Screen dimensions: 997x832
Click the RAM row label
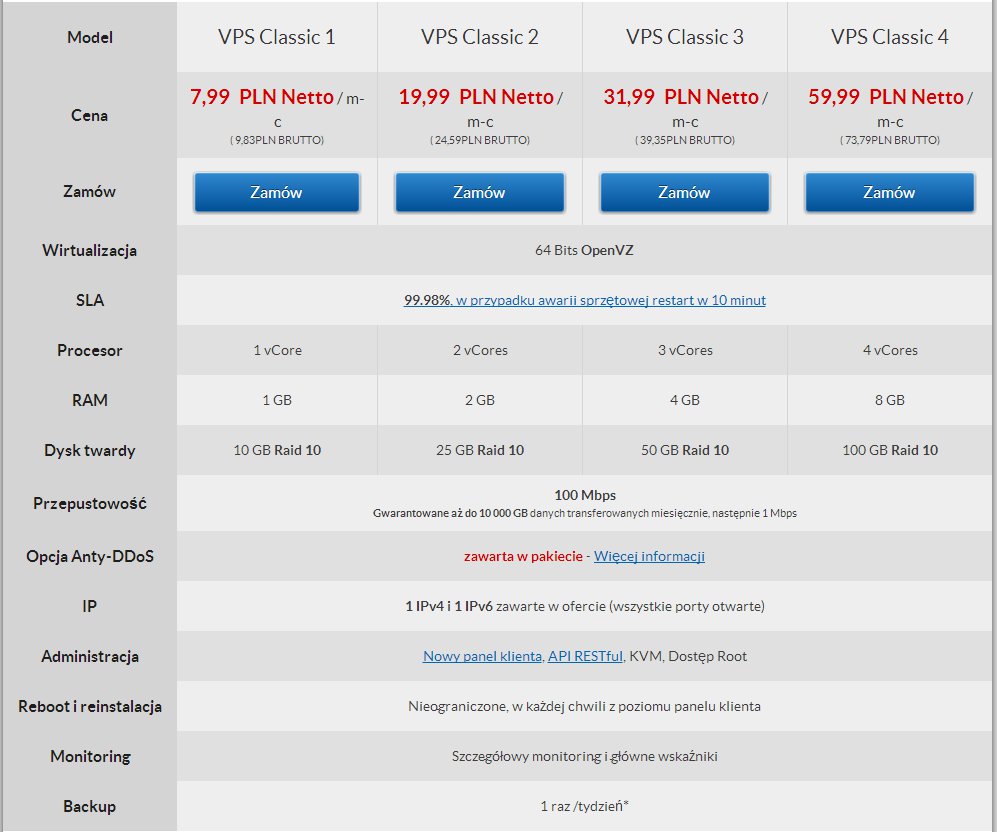(90, 400)
